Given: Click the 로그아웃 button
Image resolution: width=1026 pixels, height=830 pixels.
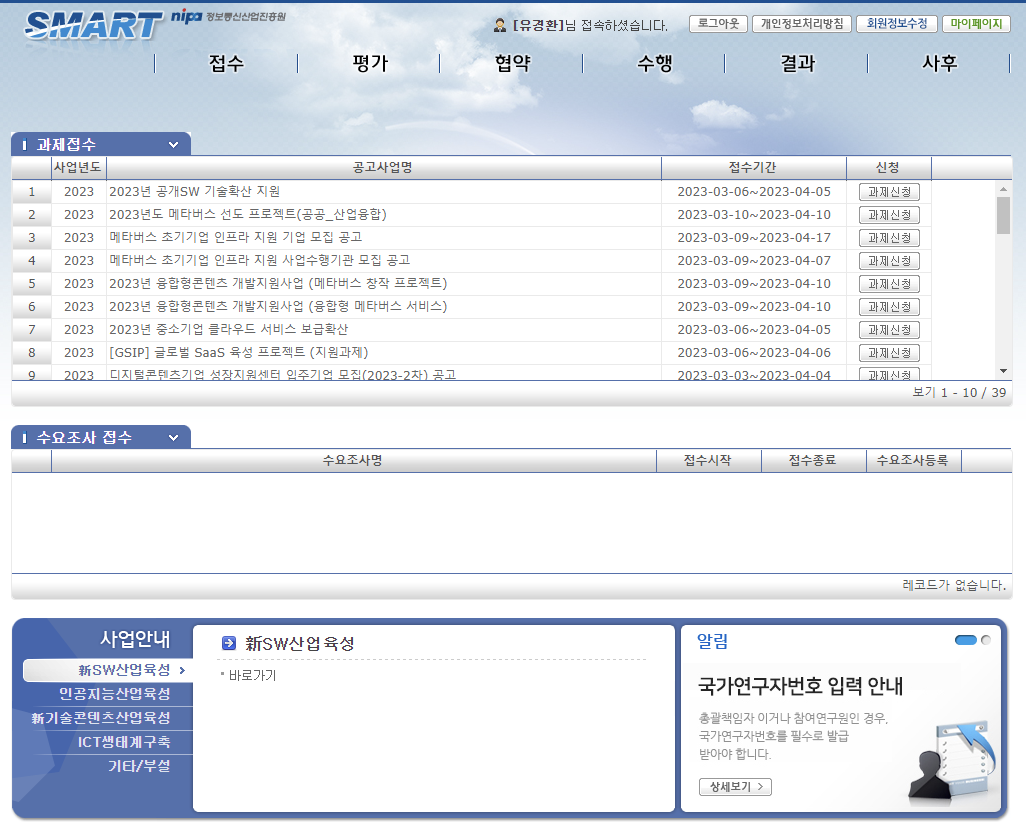Looking at the screenshot, I should (718, 24).
